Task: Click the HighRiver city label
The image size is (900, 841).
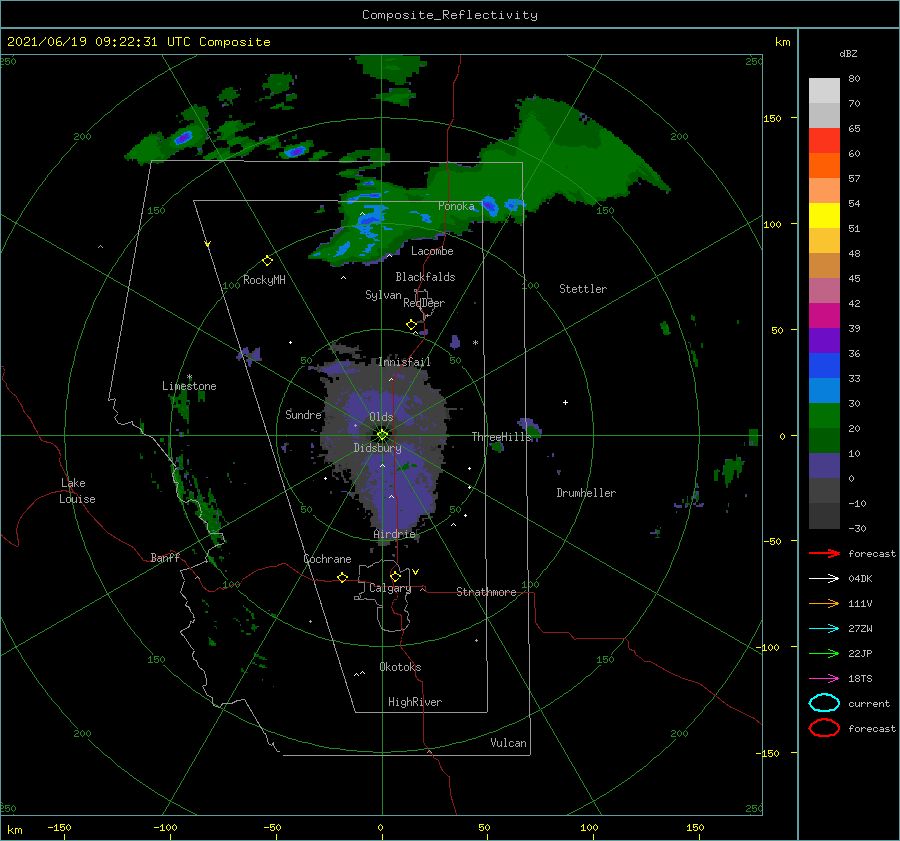Action: coord(415,702)
